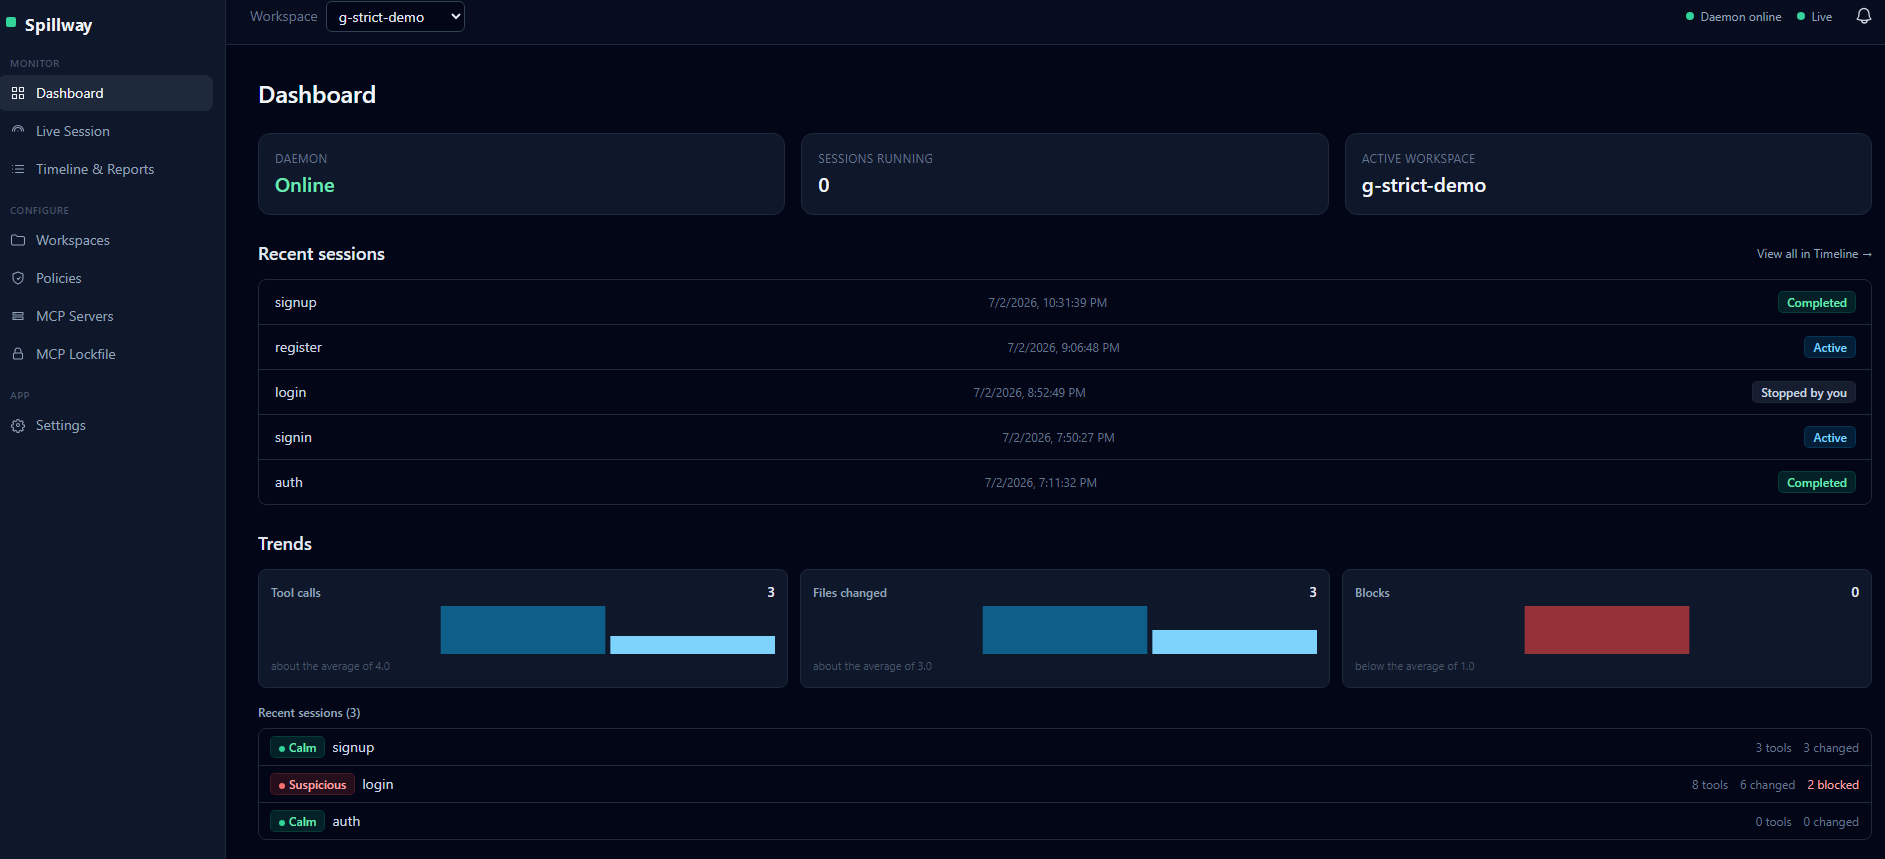Click the Daemon online status indicator

(x=1733, y=17)
